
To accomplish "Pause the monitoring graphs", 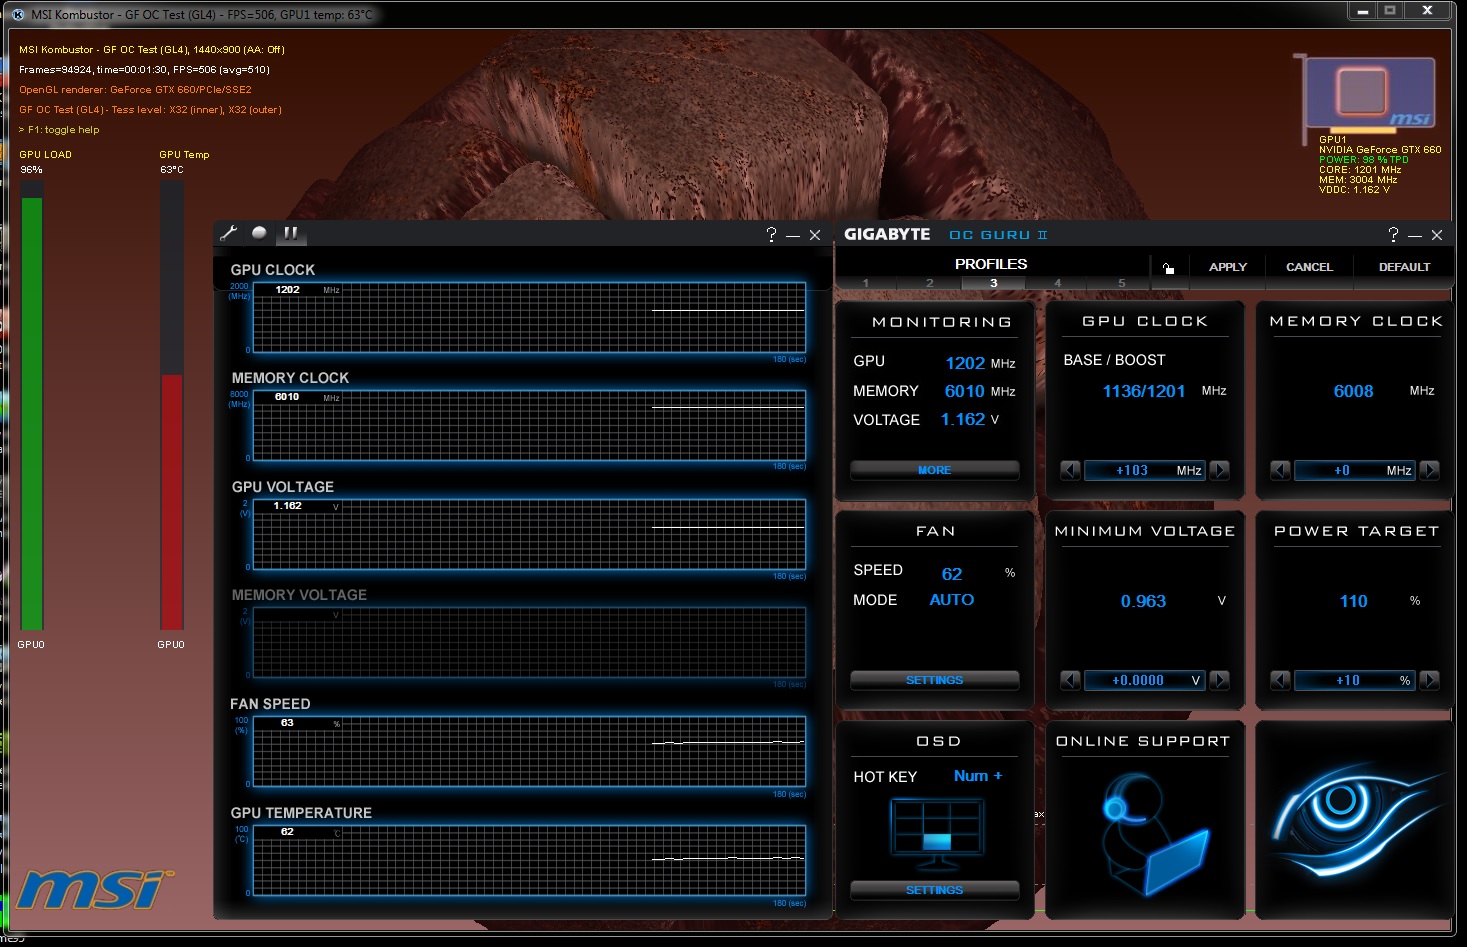I will pos(290,233).
